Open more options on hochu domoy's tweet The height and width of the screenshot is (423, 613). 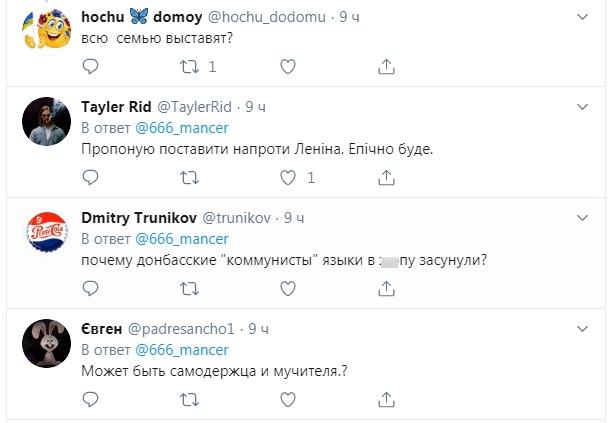[584, 18]
